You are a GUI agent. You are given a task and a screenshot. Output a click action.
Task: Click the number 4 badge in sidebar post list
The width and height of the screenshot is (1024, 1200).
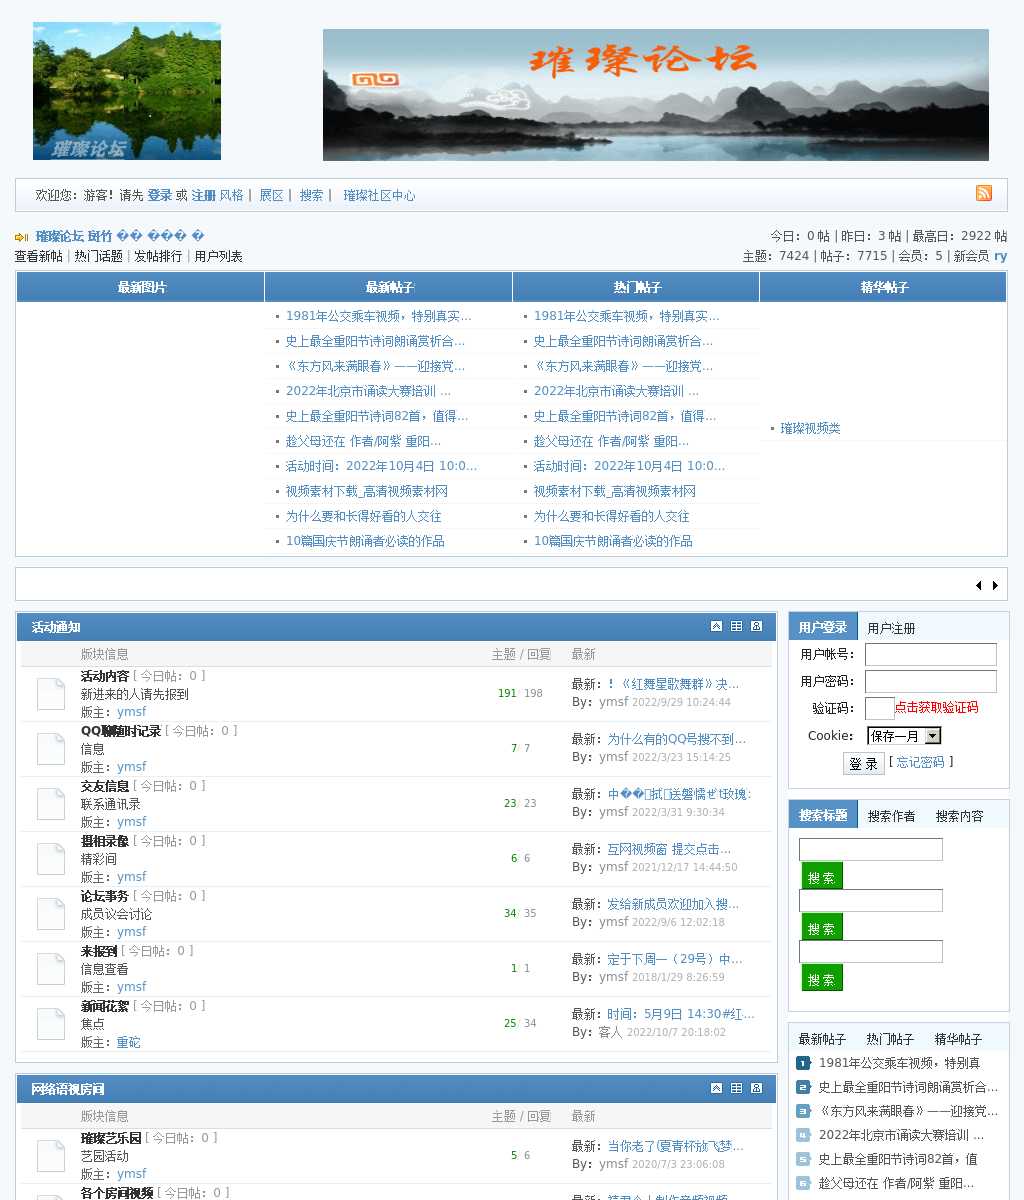click(x=803, y=1135)
